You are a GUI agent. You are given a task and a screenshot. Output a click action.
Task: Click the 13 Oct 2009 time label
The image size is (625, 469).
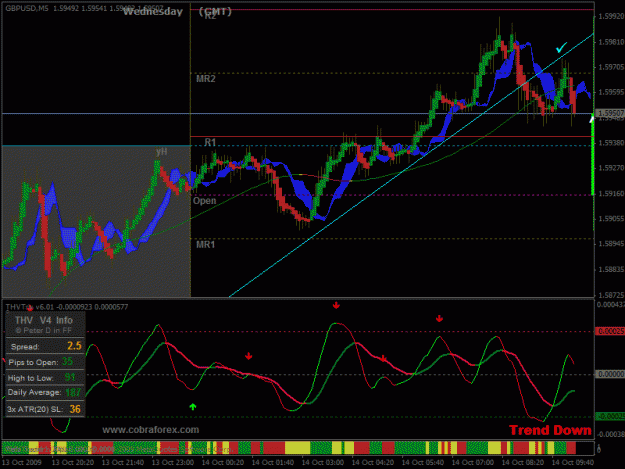(22, 463)
